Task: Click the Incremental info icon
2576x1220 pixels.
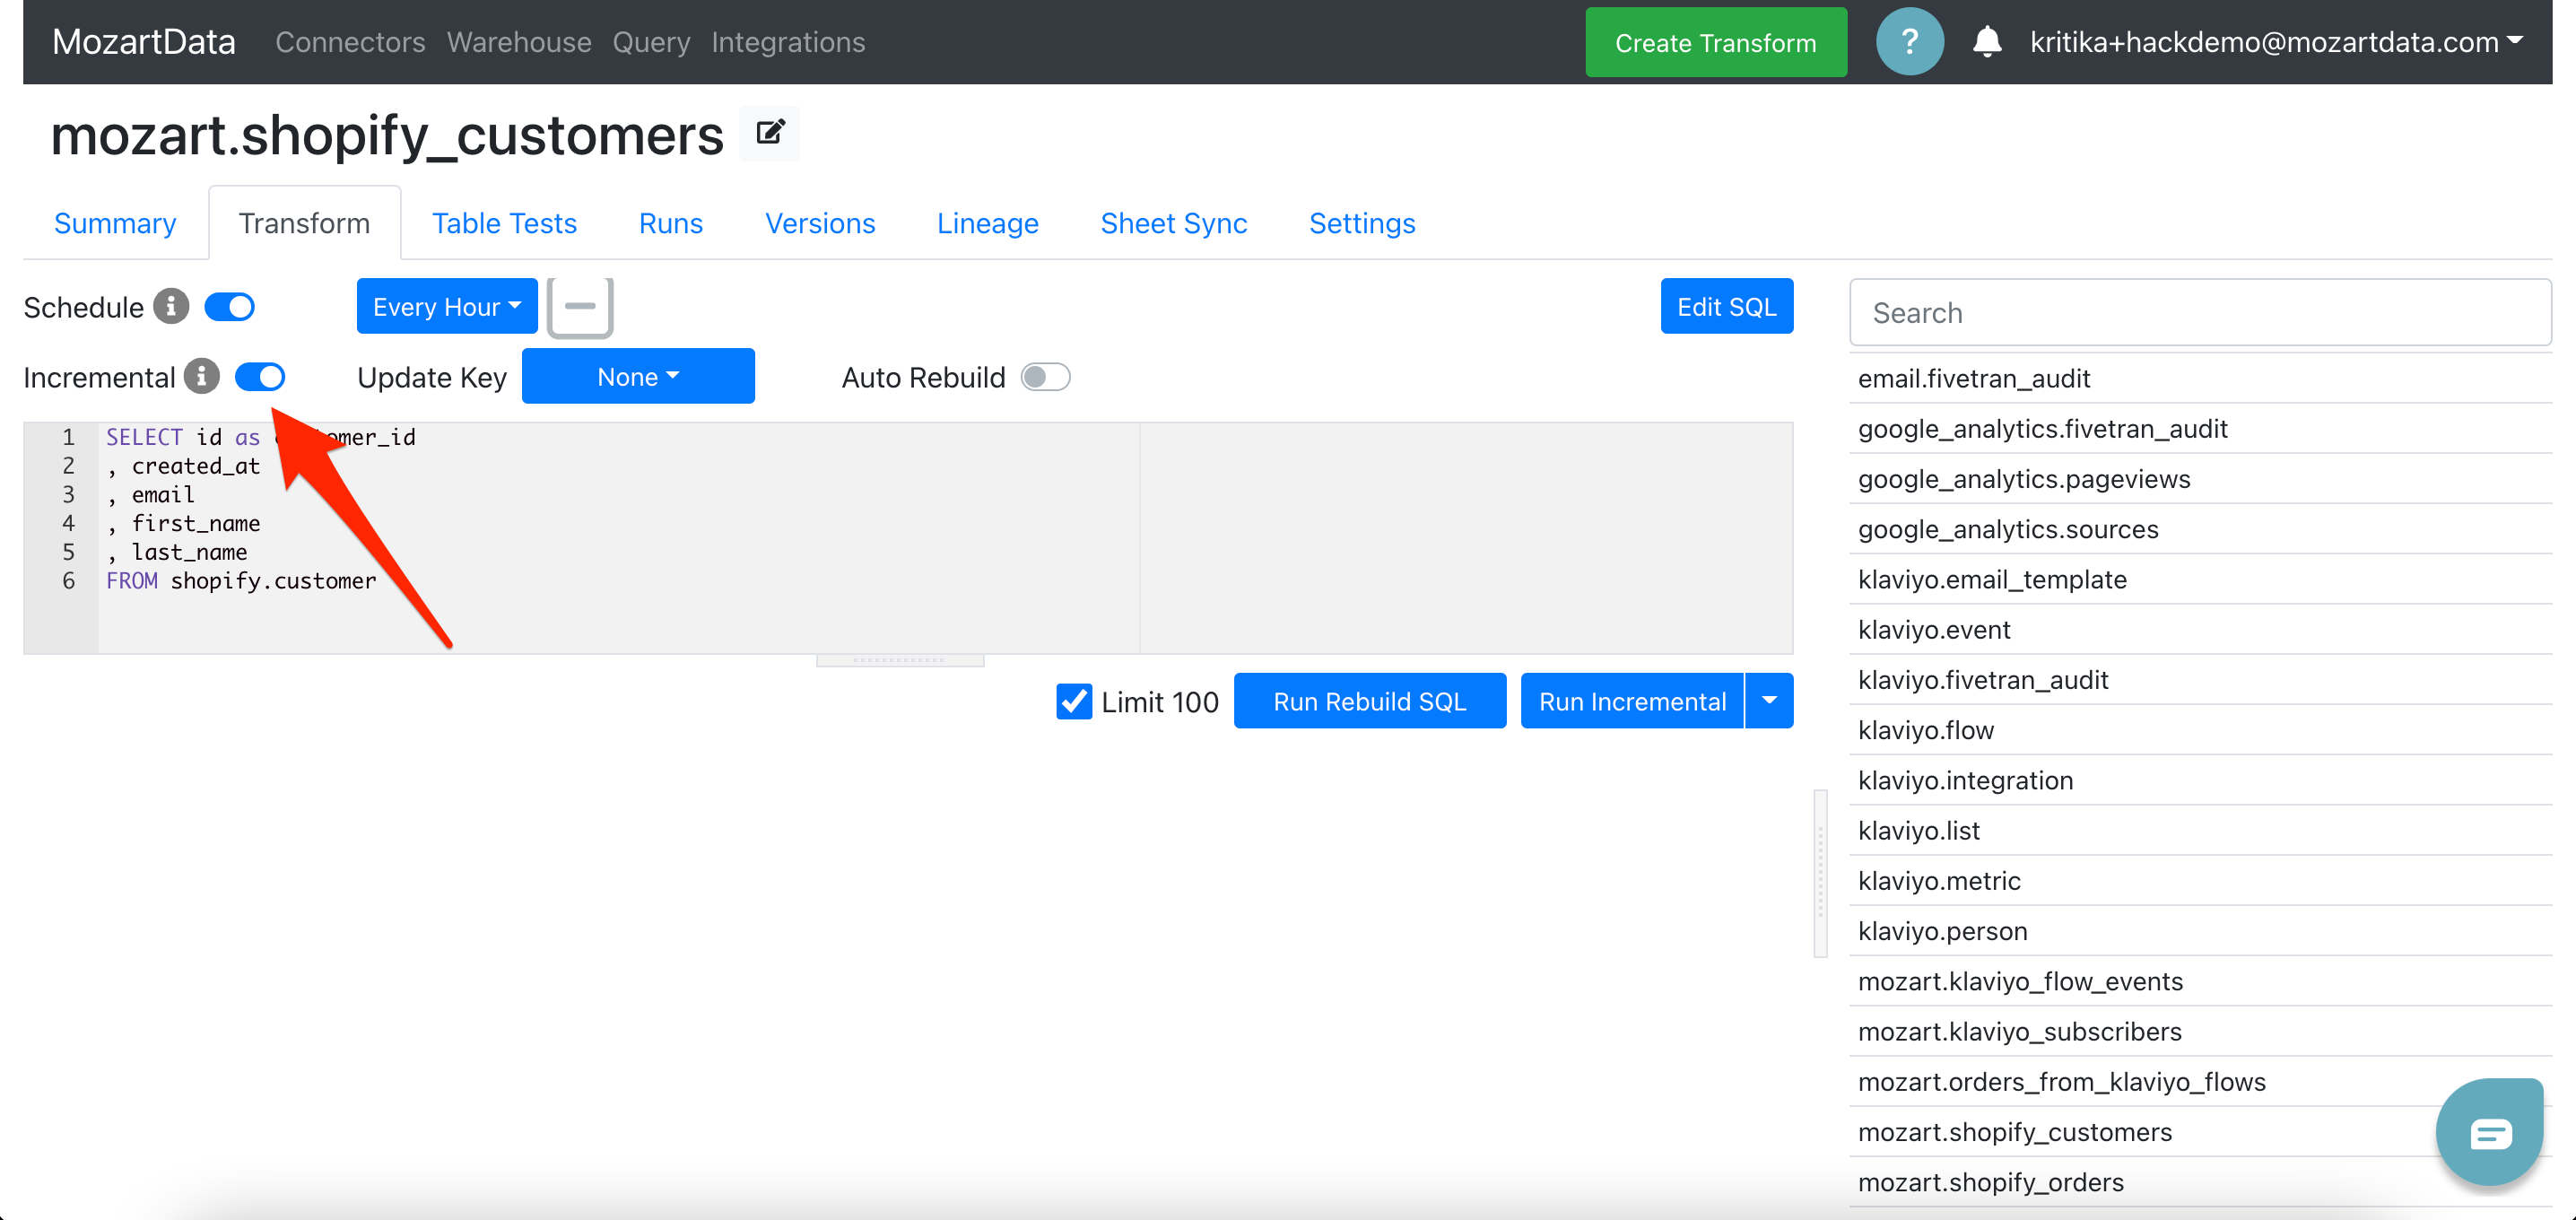Action: coord(202,377)
